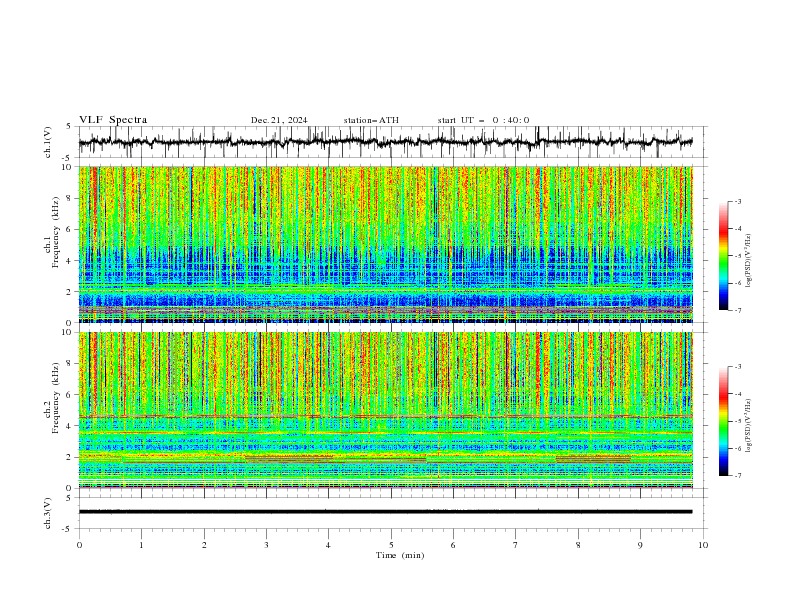The width and height of the screenshot is (792, 612).
Task: Click time axis tick label "3"
Action: pos(266,545)
